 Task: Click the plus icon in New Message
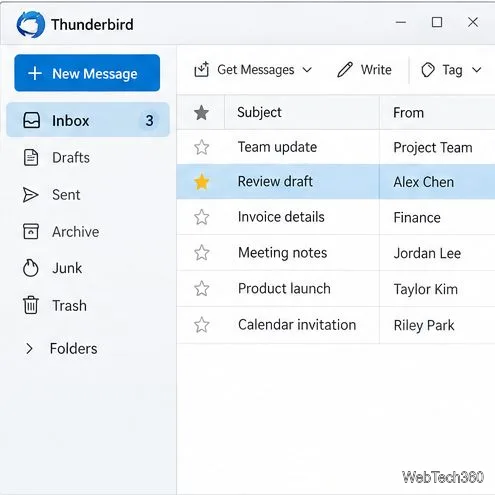35,73
